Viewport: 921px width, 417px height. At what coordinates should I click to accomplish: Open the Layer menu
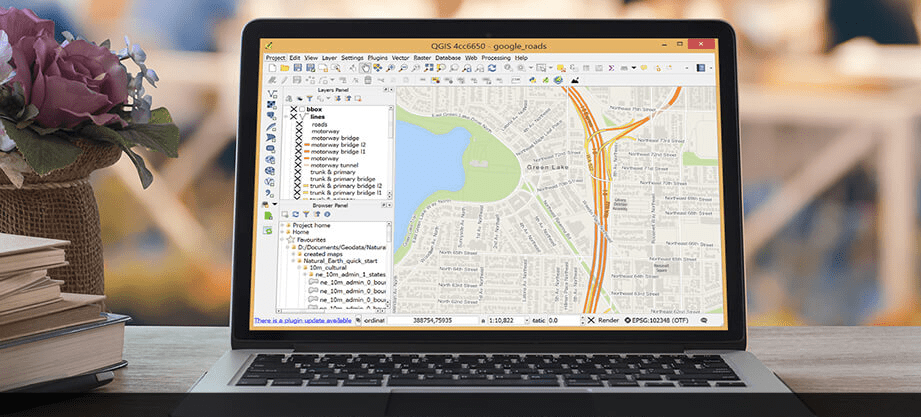coord(330,58)
